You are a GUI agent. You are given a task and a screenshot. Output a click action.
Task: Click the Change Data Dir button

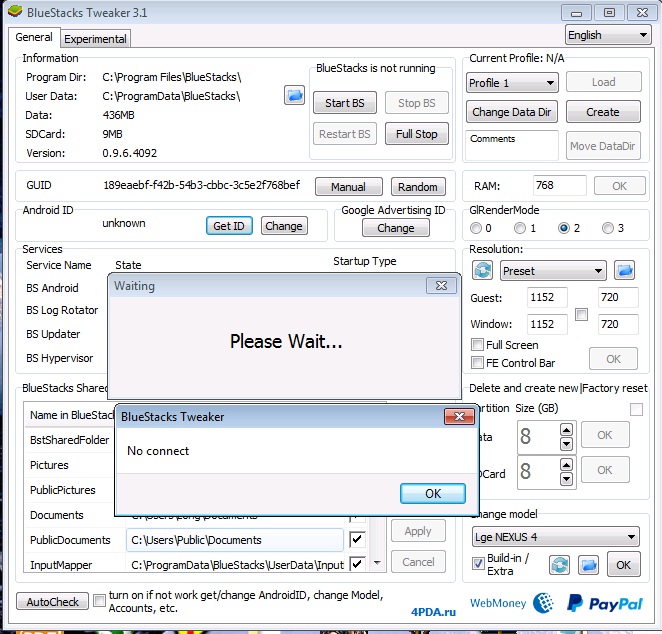point(512,112)
